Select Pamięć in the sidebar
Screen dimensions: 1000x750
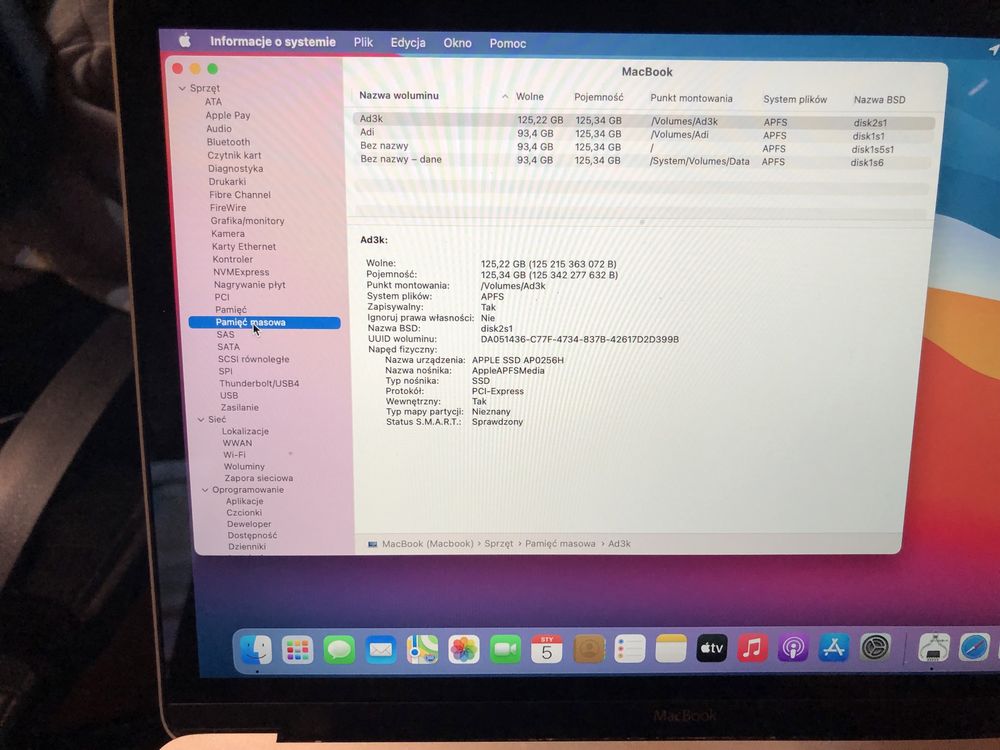230,309
